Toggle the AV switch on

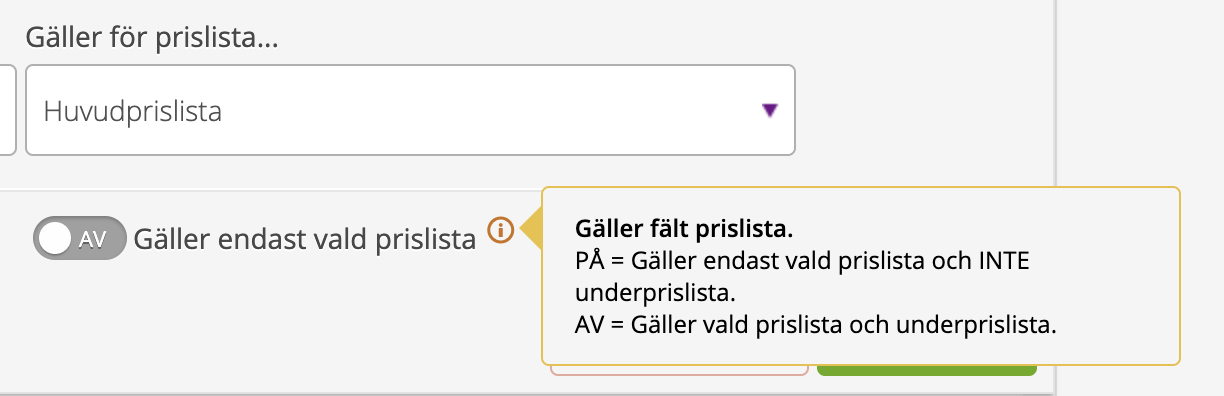click(x=80, y=239)
